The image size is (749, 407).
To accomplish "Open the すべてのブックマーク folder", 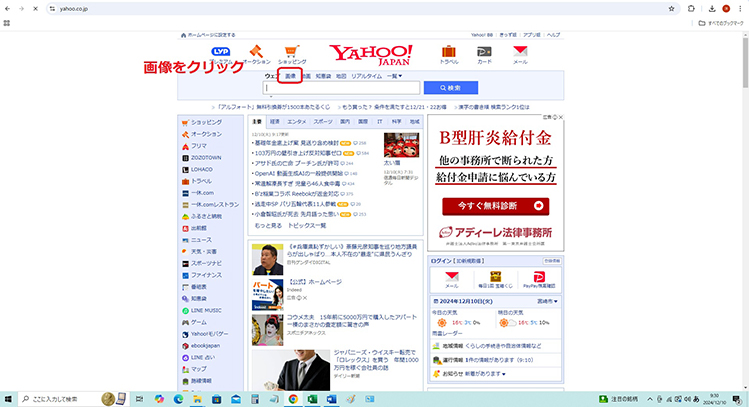I will click(x=721, y=23).
